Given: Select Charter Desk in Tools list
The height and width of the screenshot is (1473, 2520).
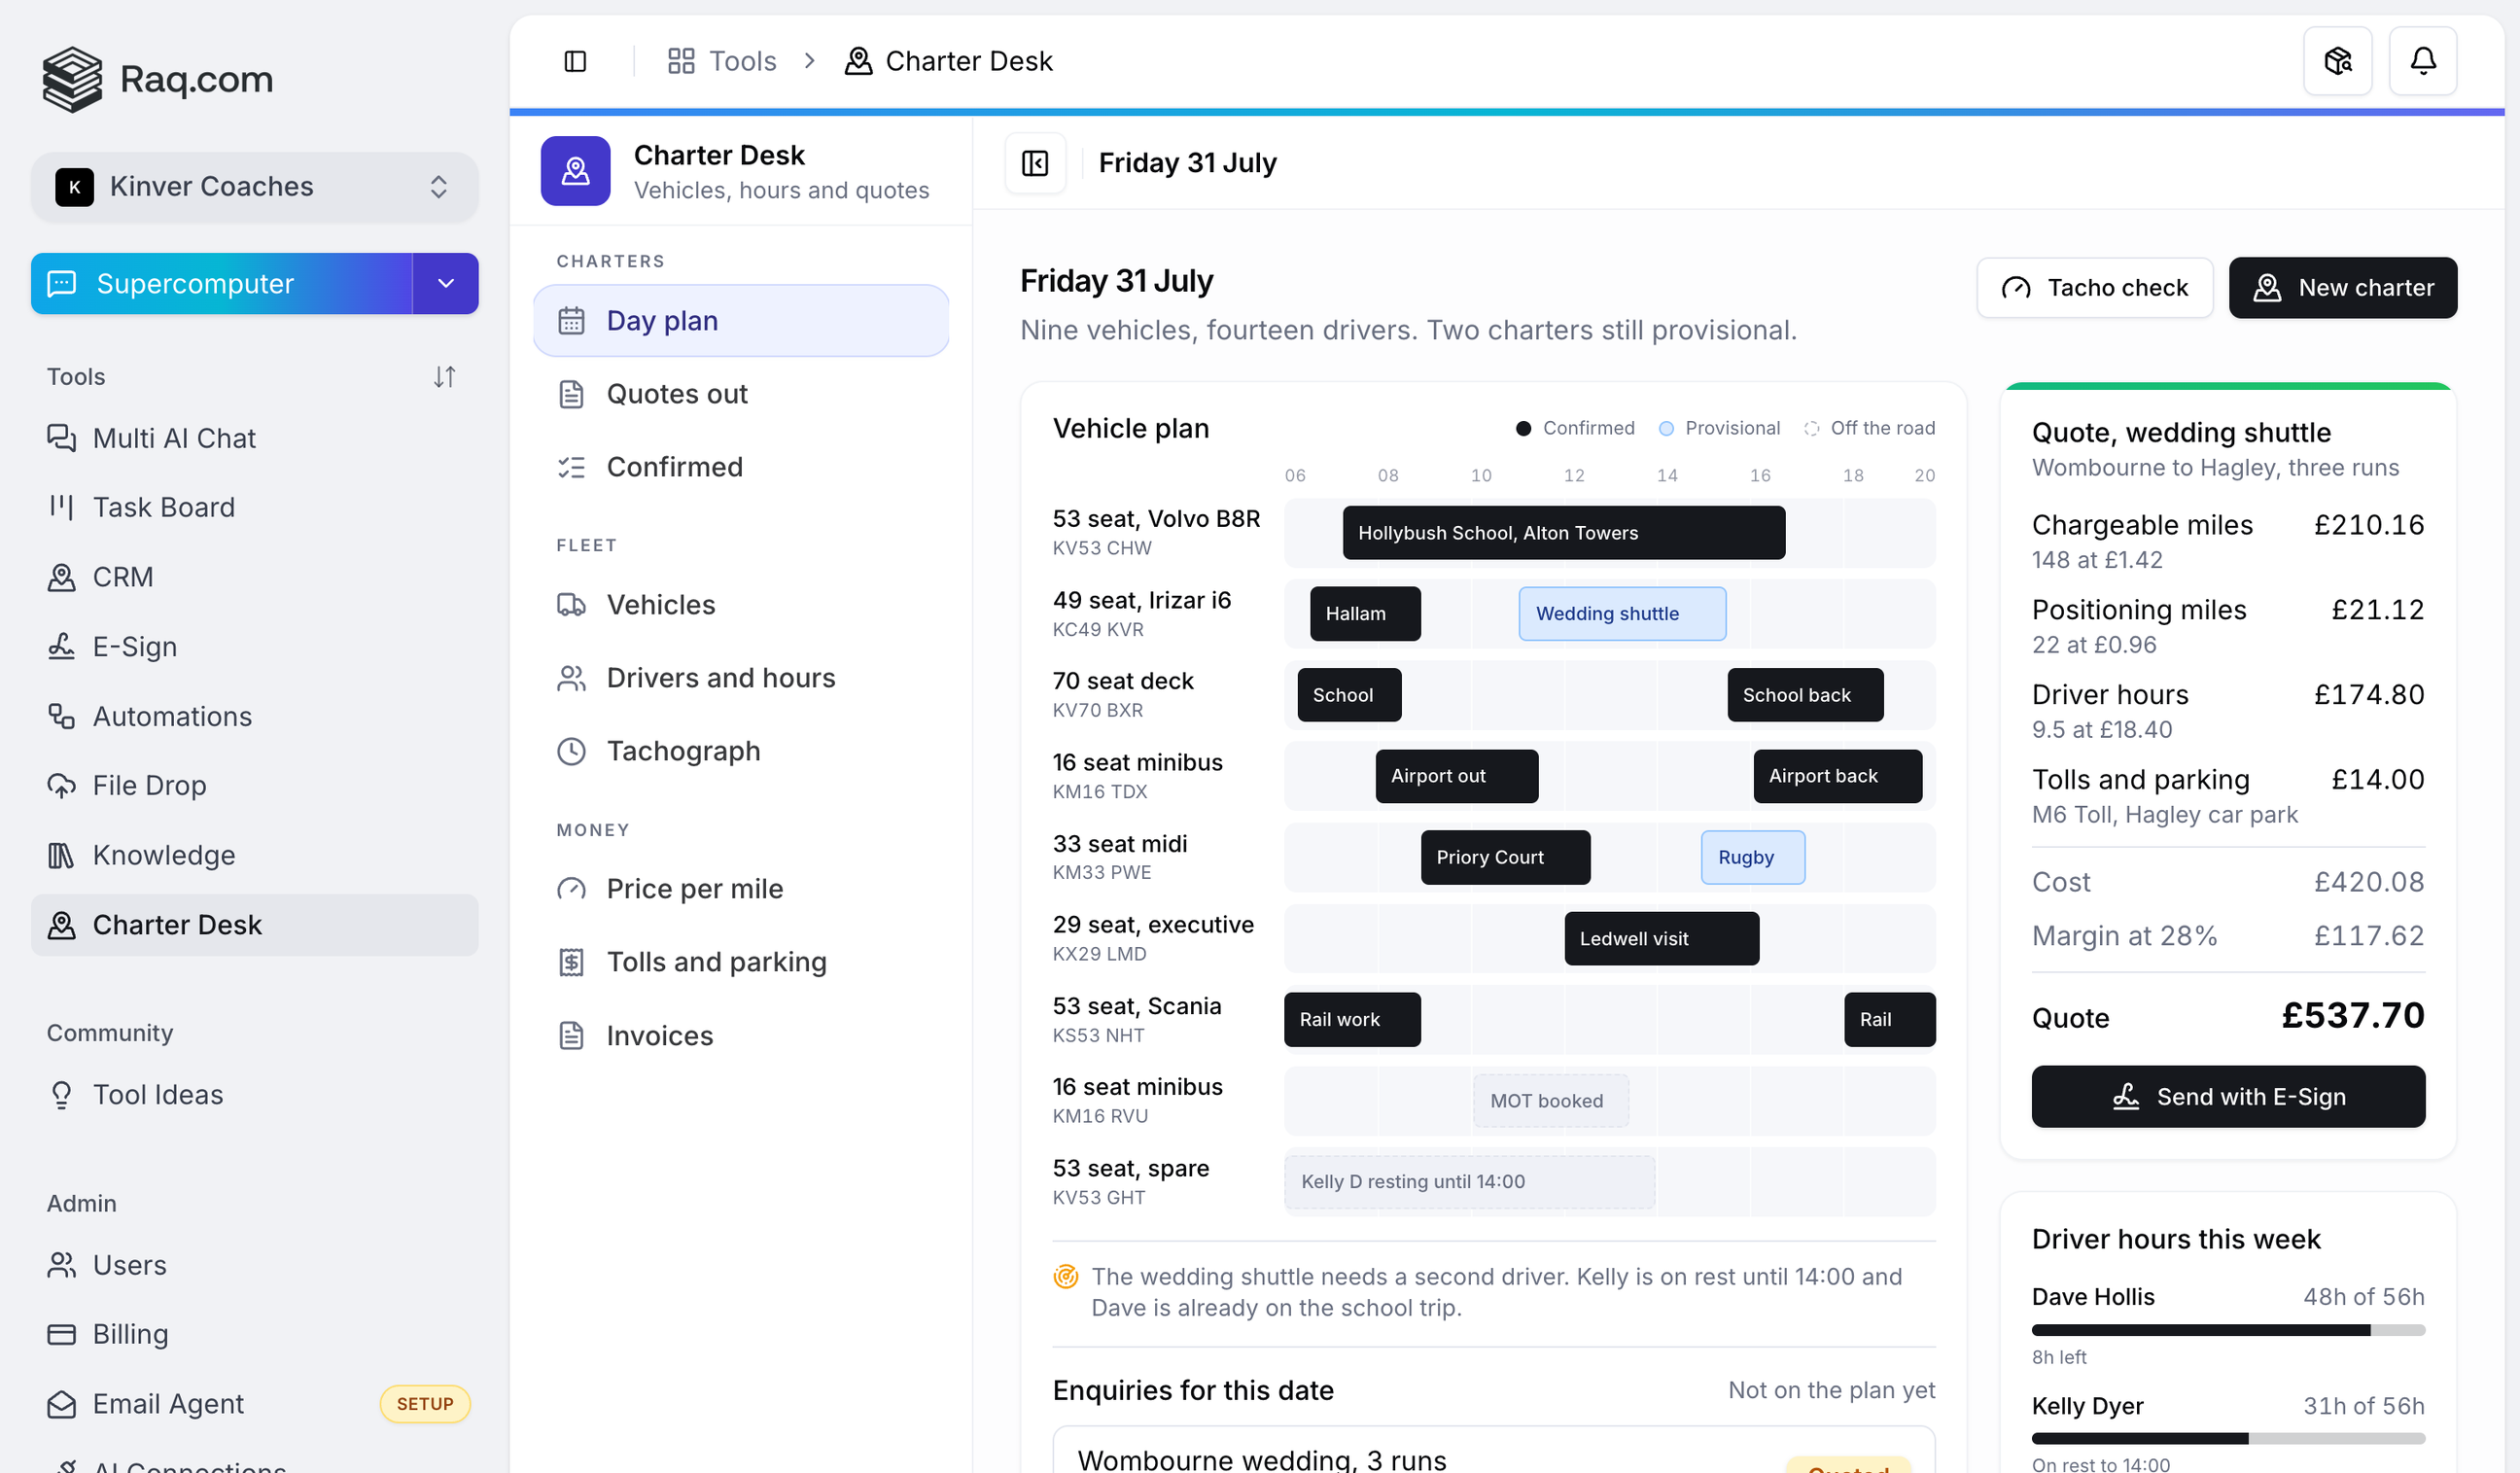Looking at the screenshot, I should click(254, 925).
